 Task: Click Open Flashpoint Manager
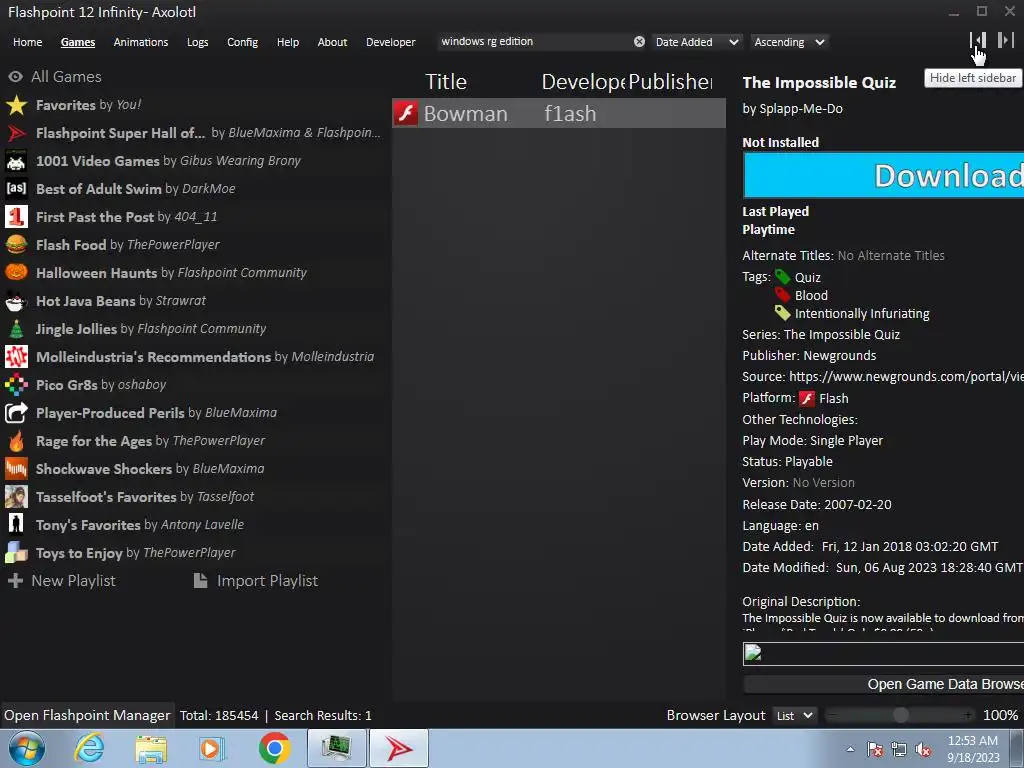87,716
